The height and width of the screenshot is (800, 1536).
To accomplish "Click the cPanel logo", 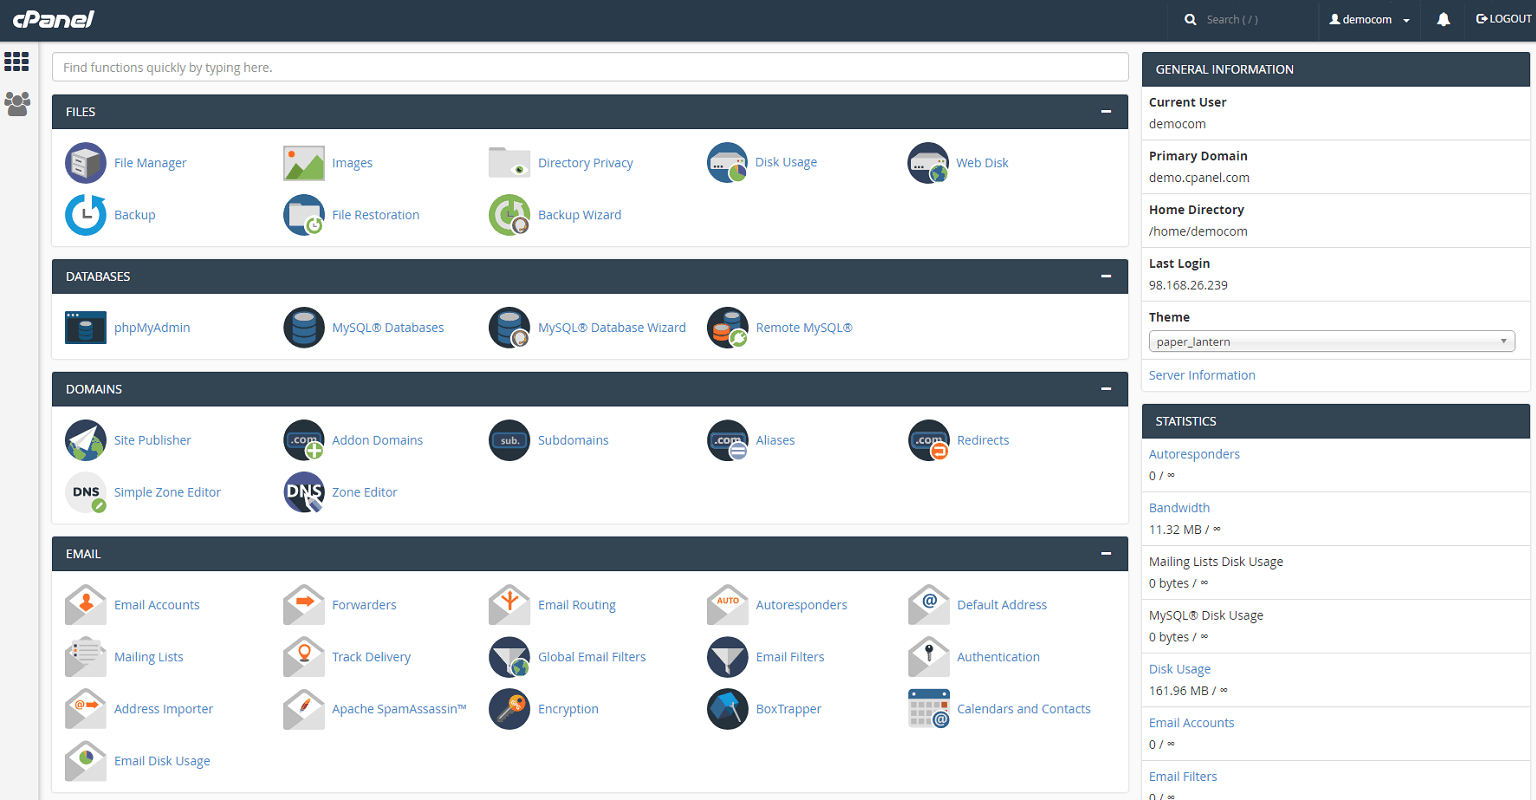I will point(53,19).
